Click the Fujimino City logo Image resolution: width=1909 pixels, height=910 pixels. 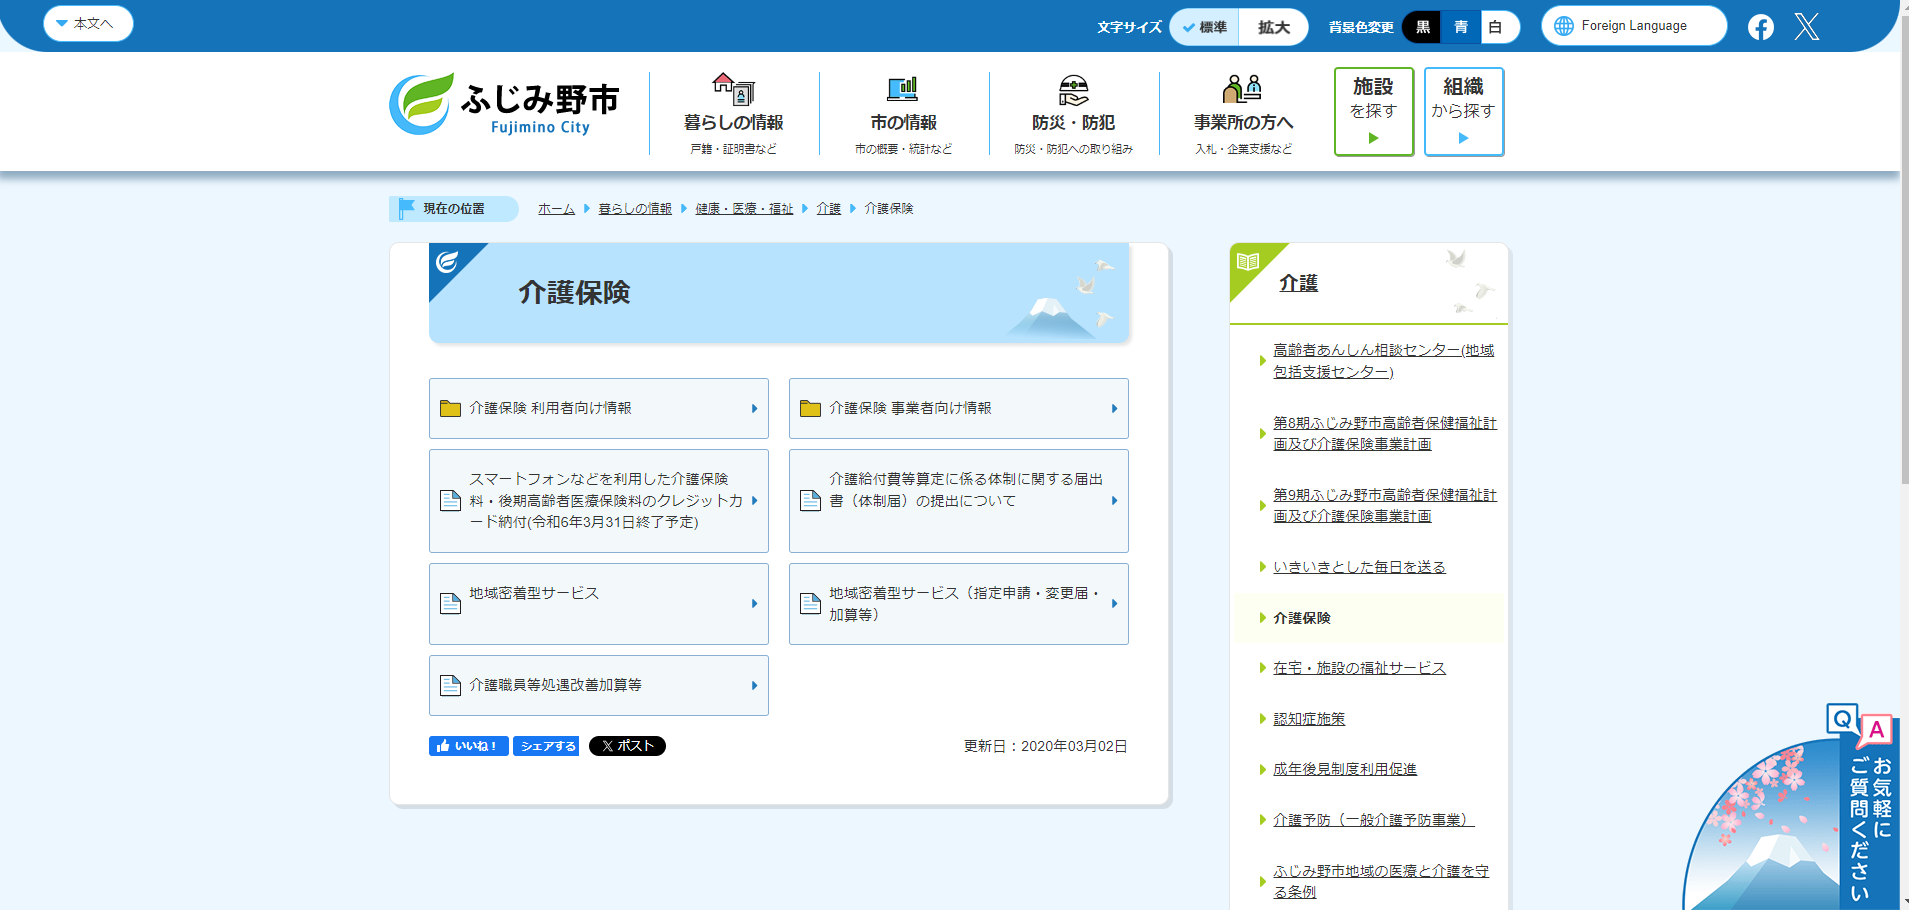point(505,105)
